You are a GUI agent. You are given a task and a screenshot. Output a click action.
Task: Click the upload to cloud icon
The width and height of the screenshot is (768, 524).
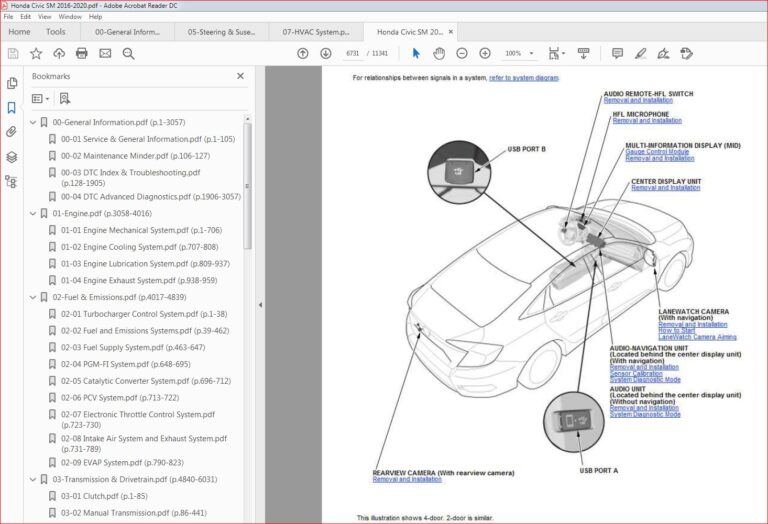[59, 53]
